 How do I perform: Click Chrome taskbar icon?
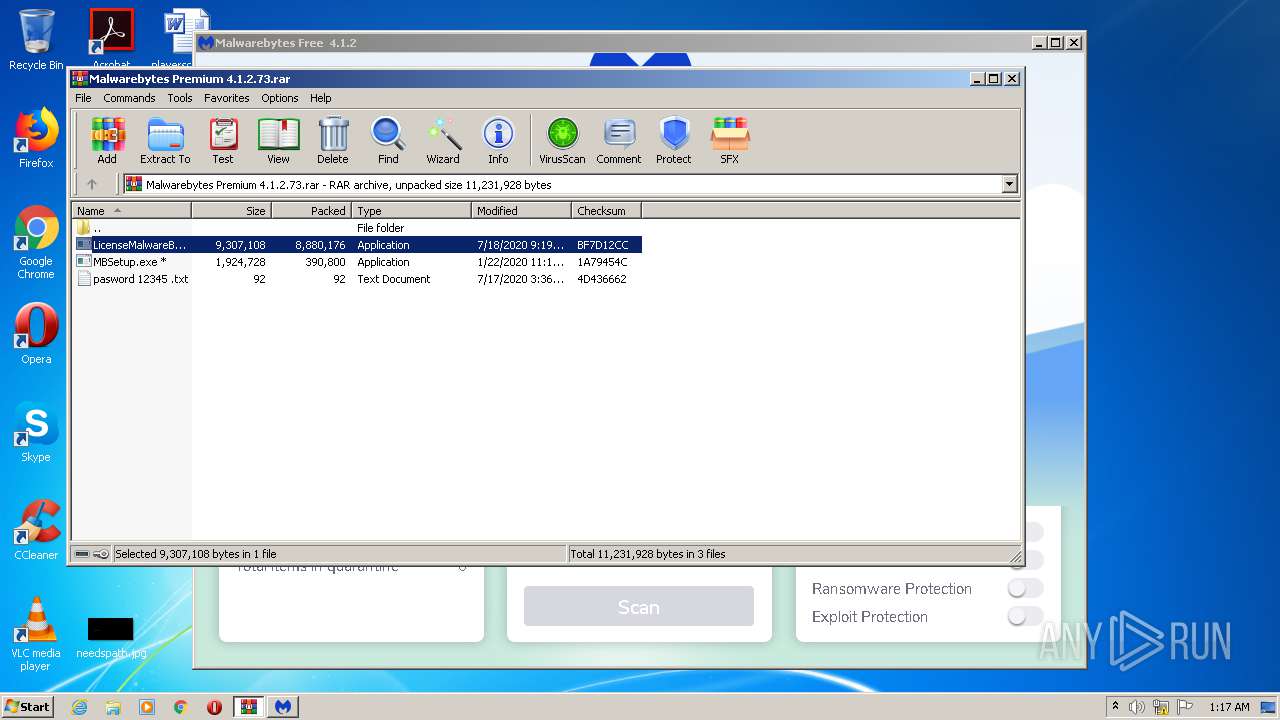click(x=180, y=707)
